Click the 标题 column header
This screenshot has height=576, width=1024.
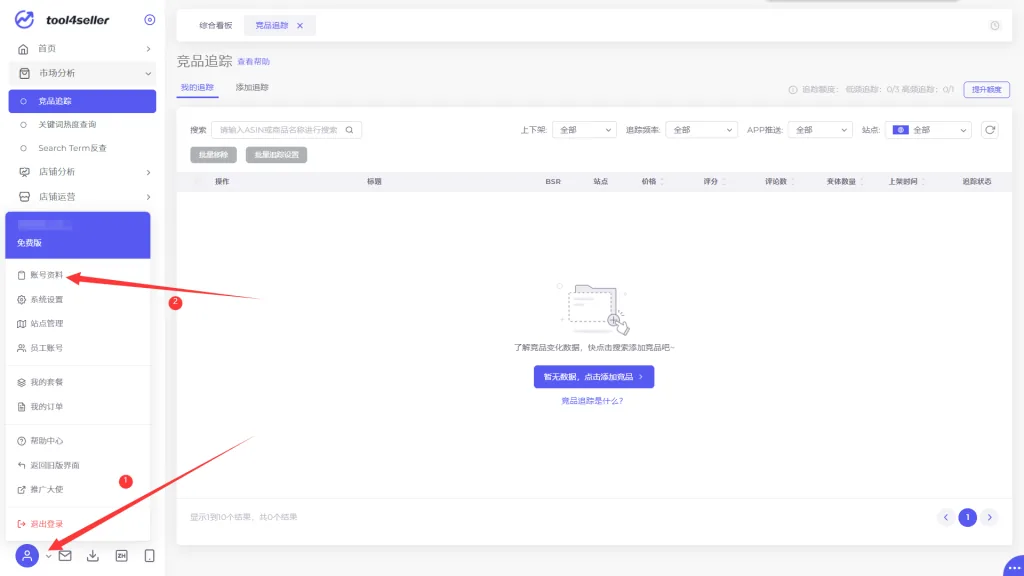[374, 182]
